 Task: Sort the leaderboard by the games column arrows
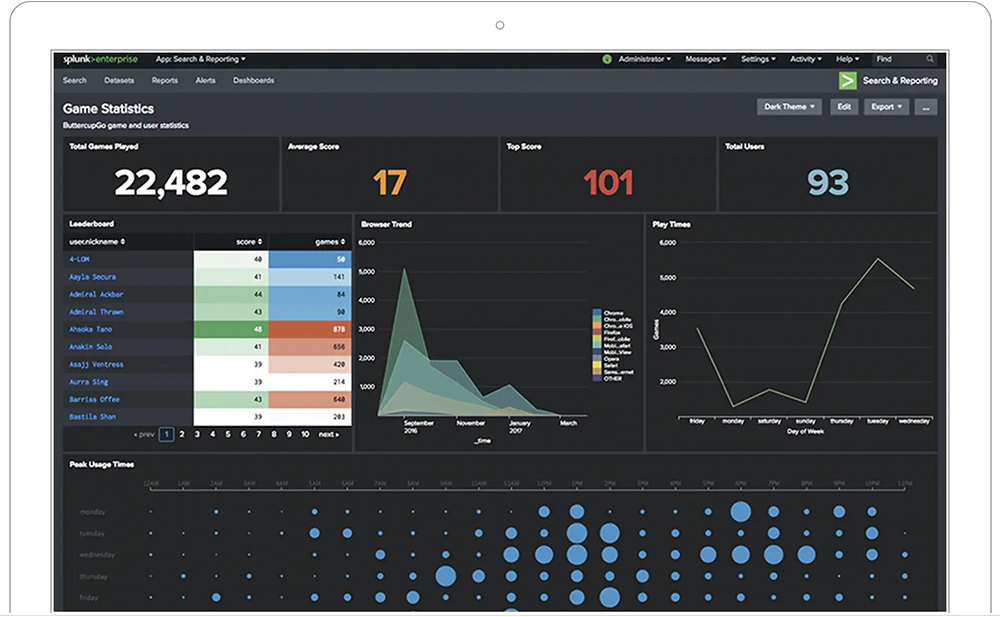pyautogui.click(x=343, y=242)
